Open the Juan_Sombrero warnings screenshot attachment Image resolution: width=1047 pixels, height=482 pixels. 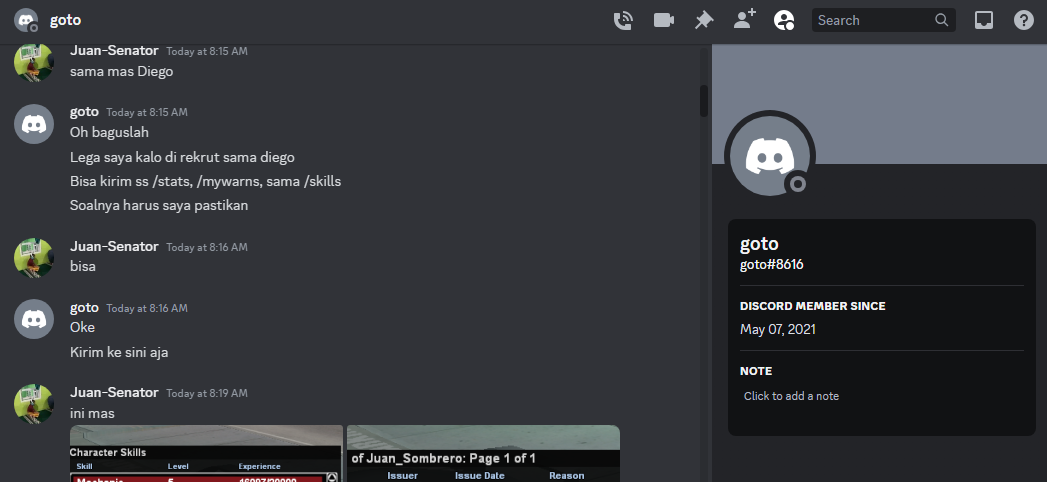(483, 453)
